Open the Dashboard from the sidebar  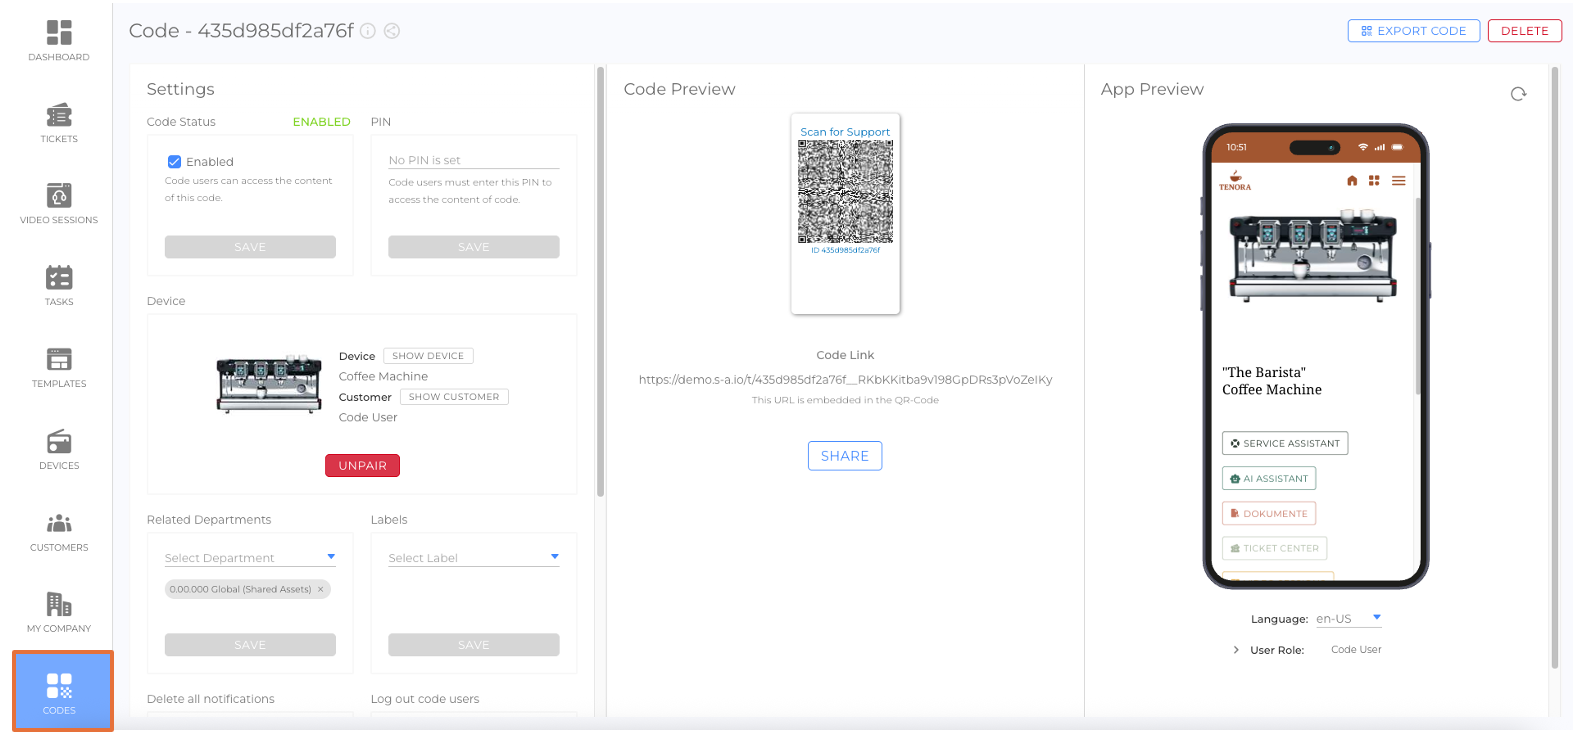click(59, 40)
